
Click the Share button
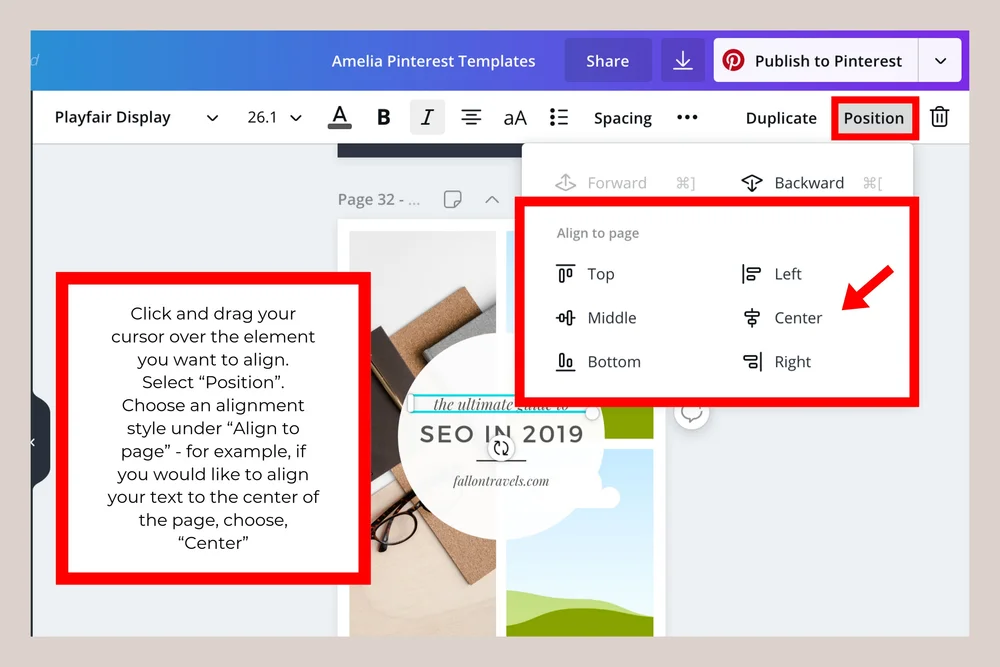[x=607, y=60]
